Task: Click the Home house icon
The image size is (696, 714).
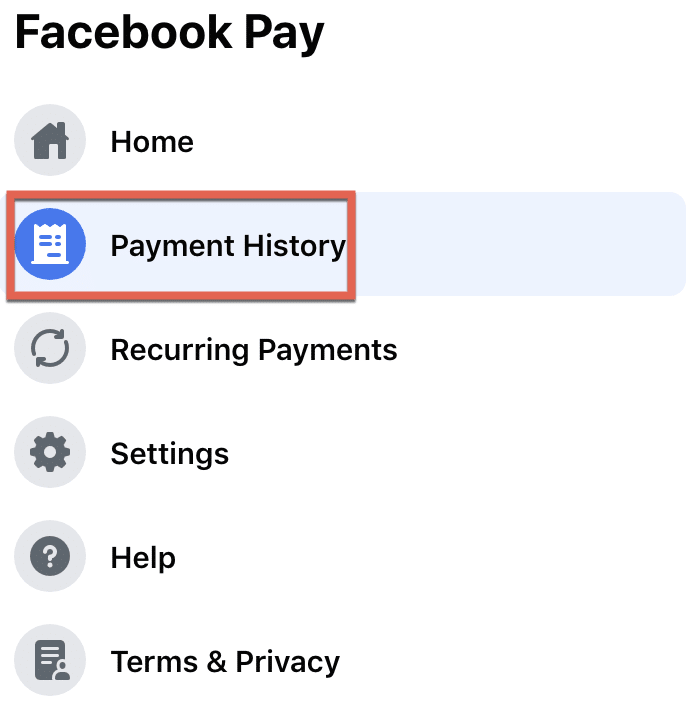Action: [50, 140]
